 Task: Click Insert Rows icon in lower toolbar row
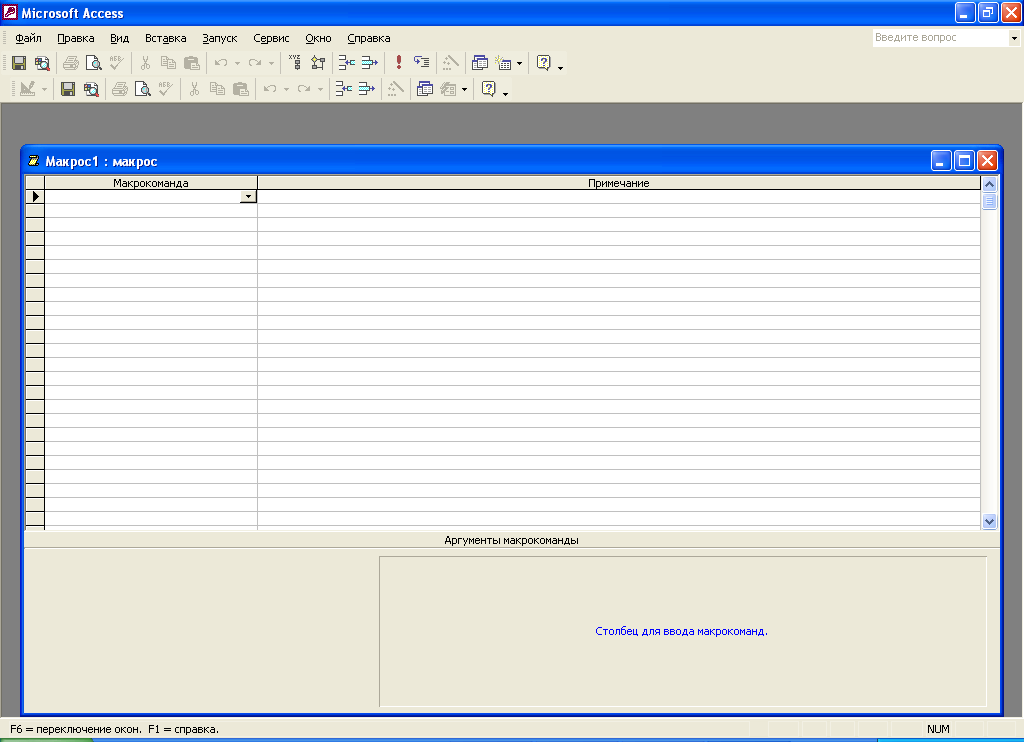click(x=344, y=89)
